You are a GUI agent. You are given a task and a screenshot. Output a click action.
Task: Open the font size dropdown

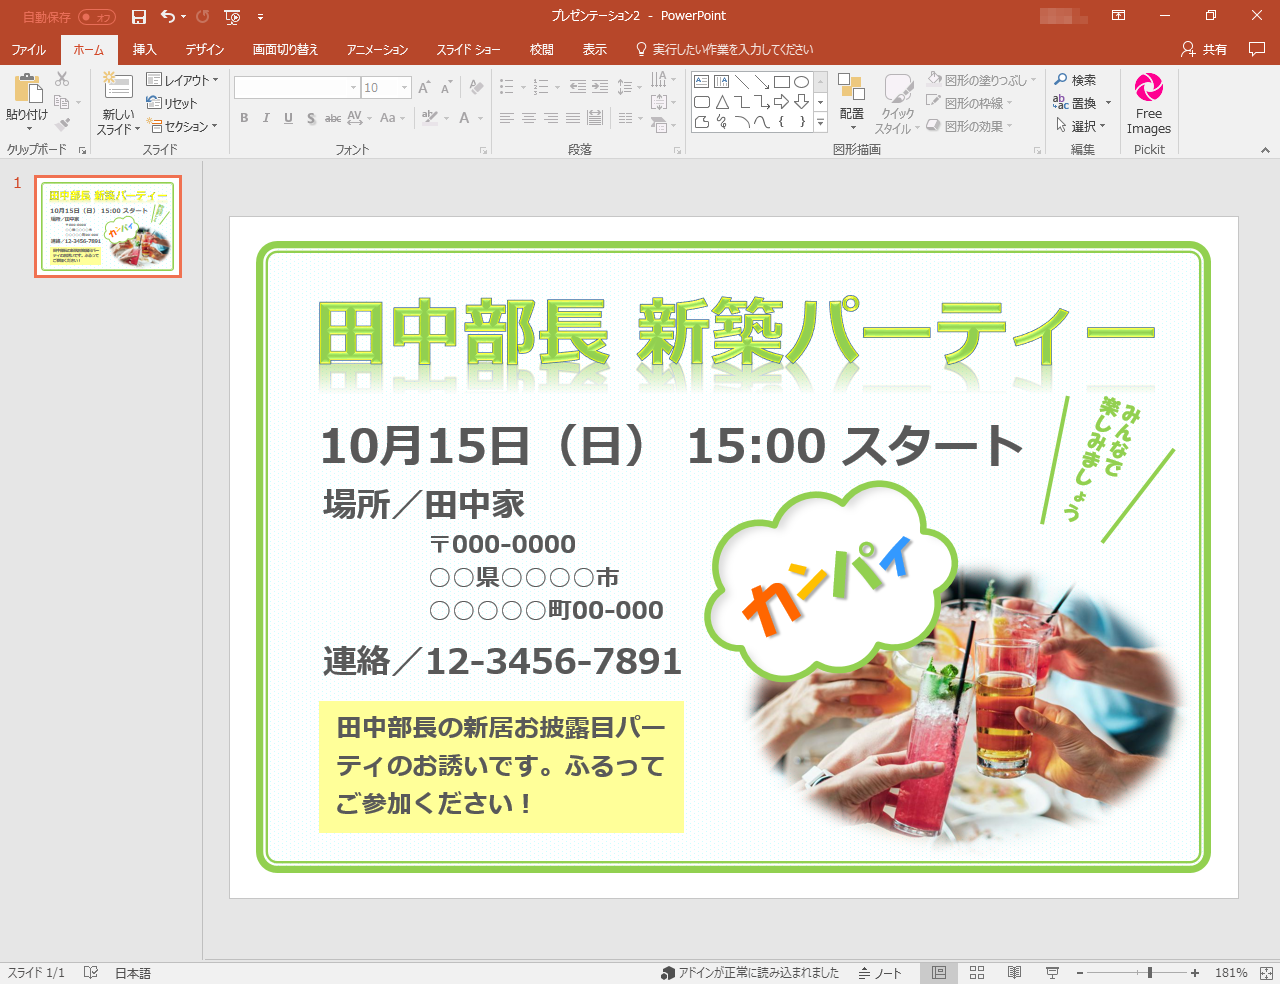[x=403, y=87]
